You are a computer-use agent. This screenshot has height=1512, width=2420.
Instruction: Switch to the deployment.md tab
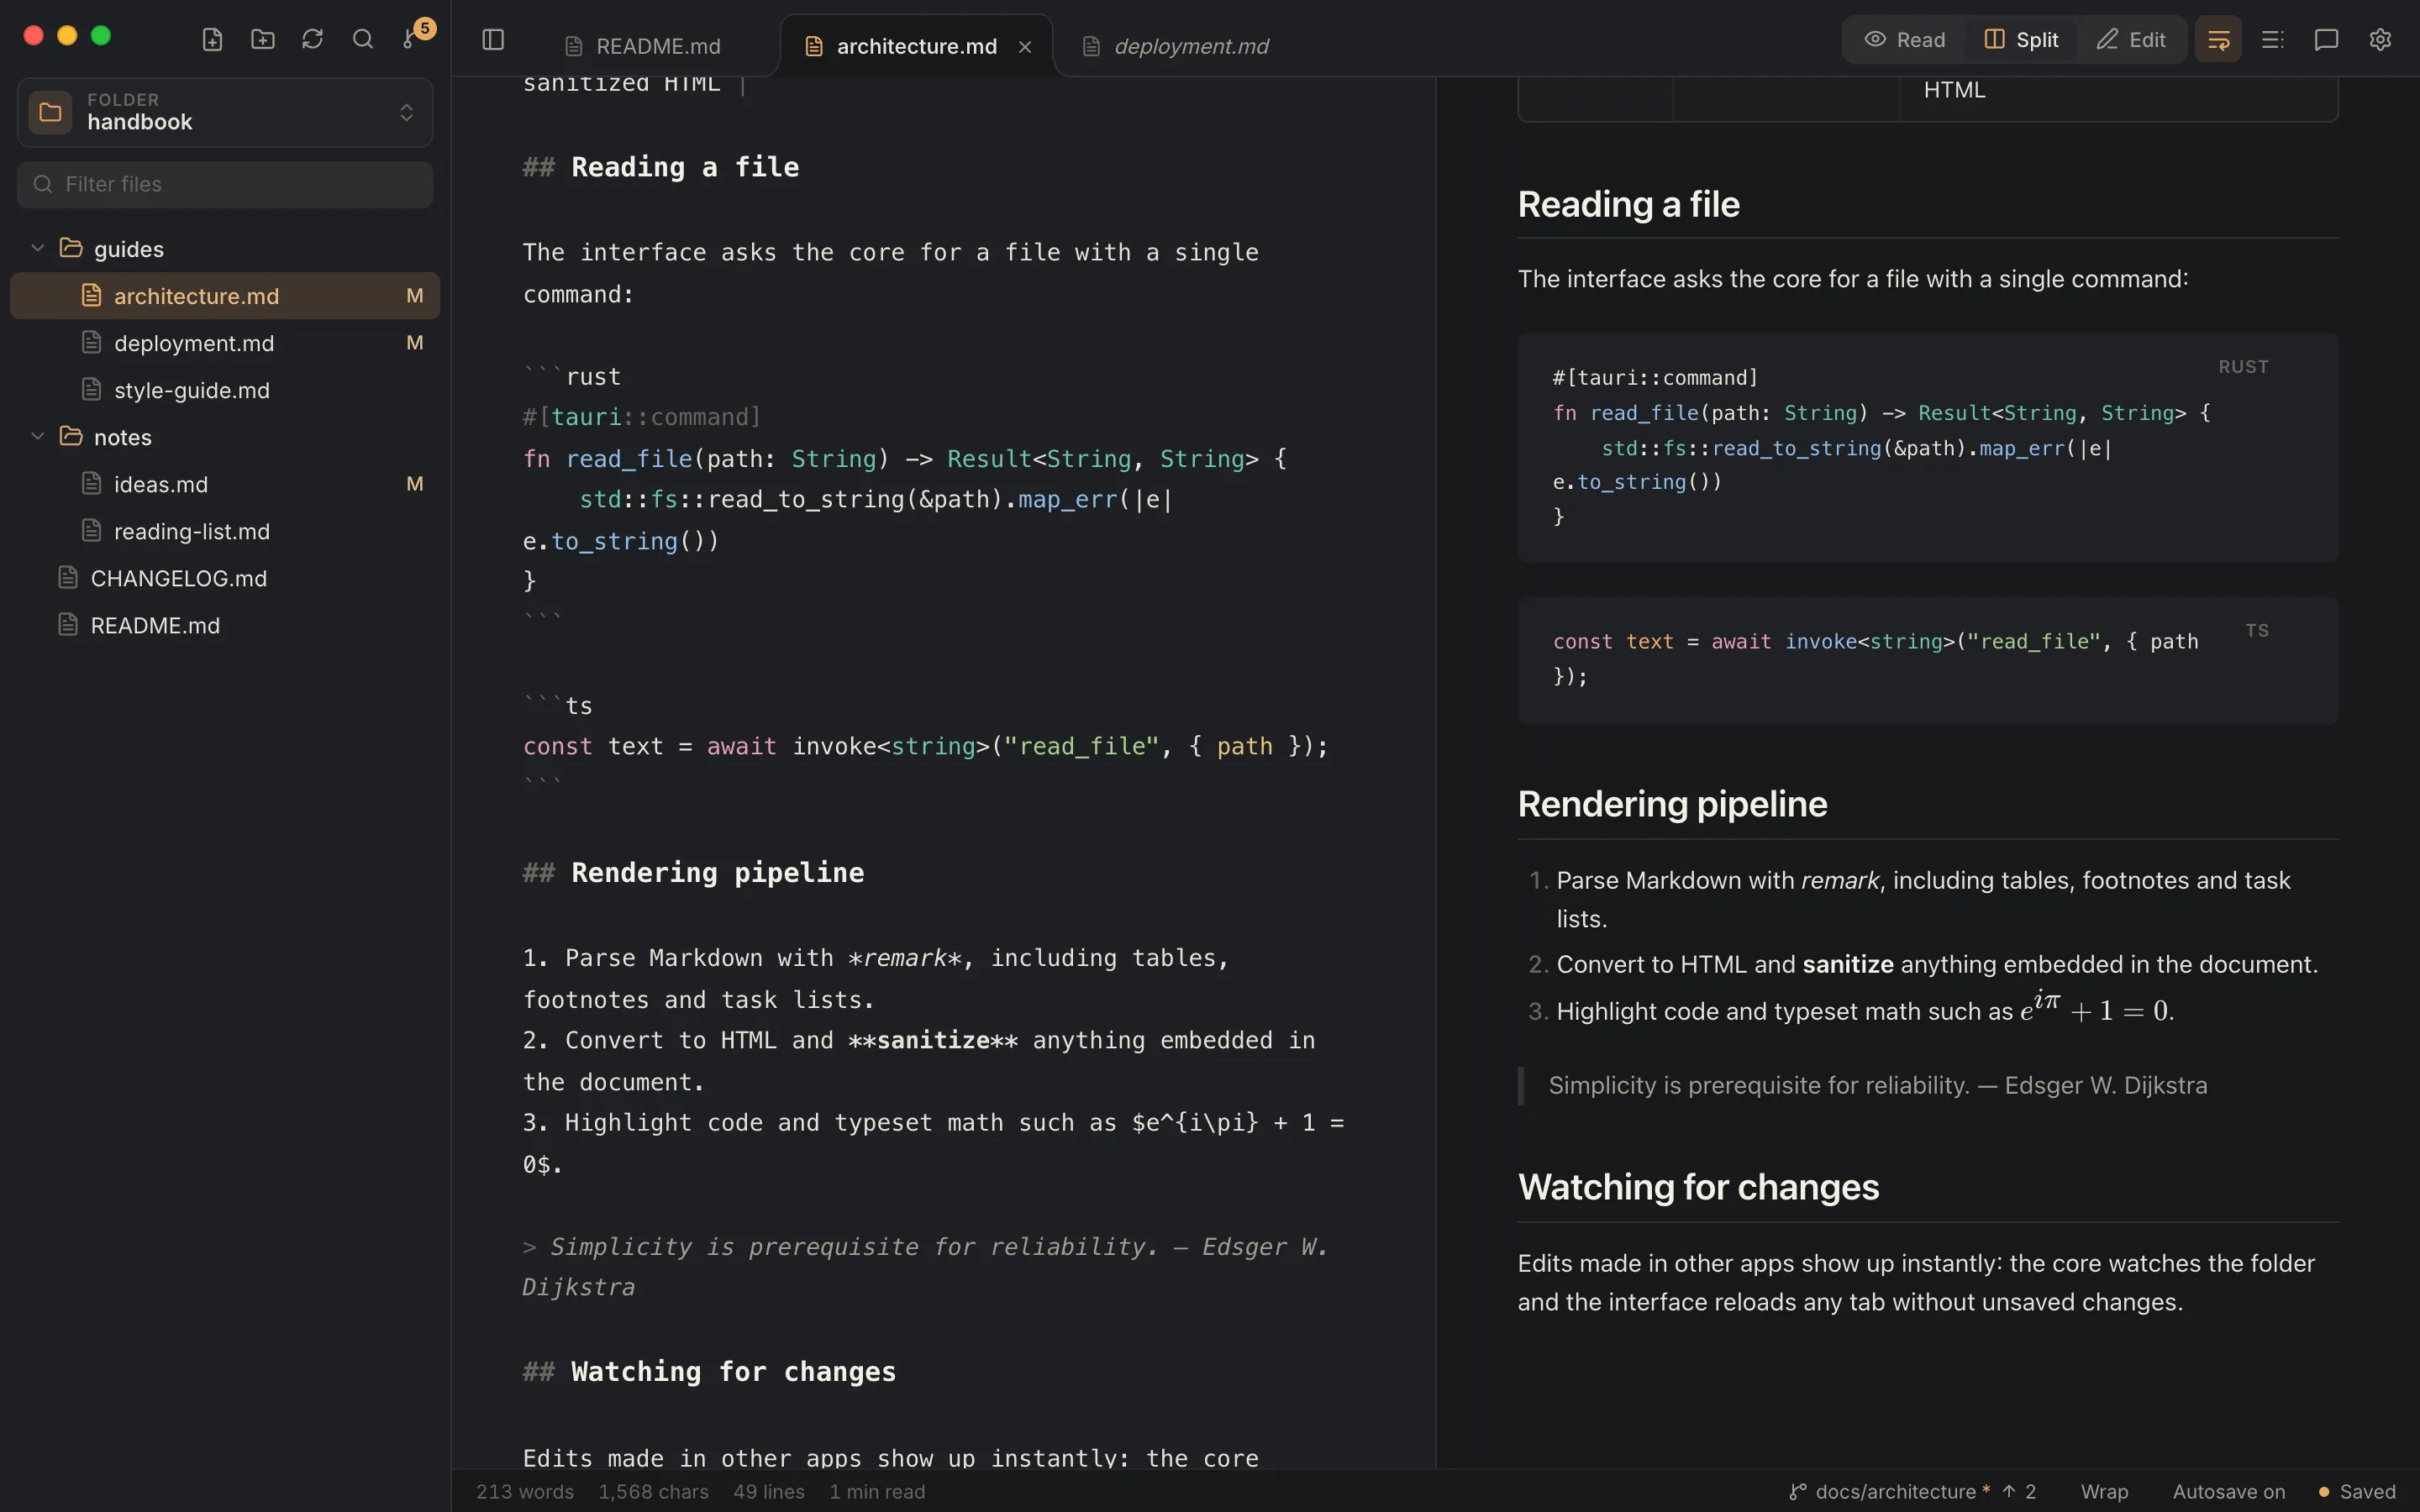[x=1178, y=47]
